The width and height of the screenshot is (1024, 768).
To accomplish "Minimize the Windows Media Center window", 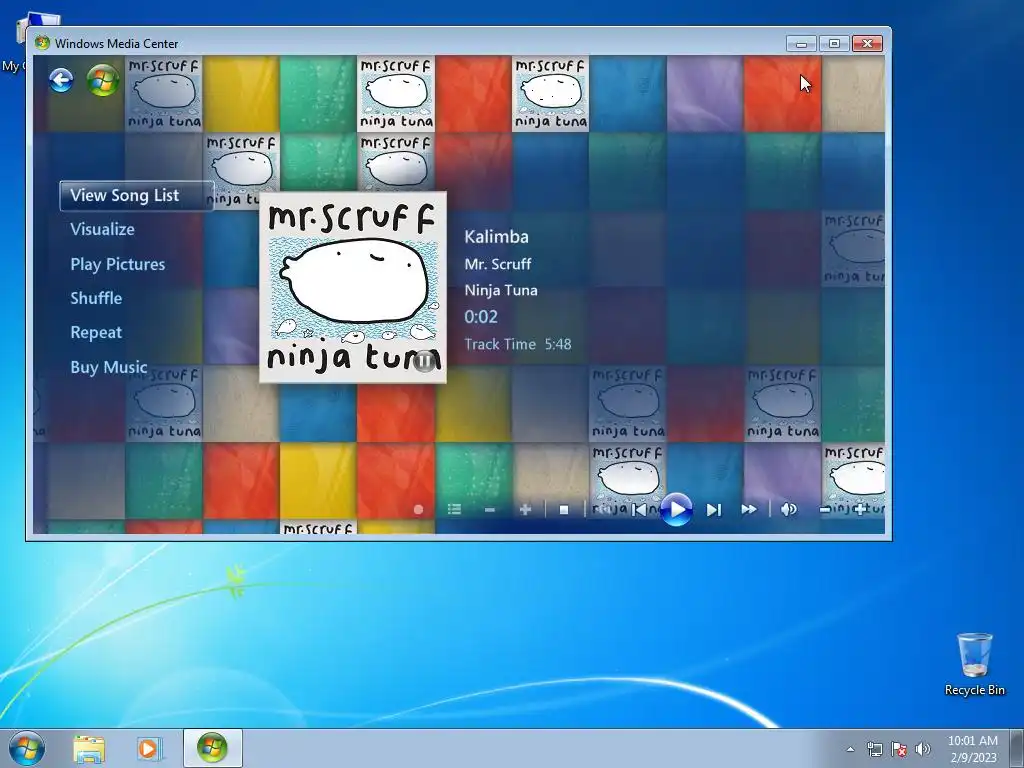I will coord(801,43).
